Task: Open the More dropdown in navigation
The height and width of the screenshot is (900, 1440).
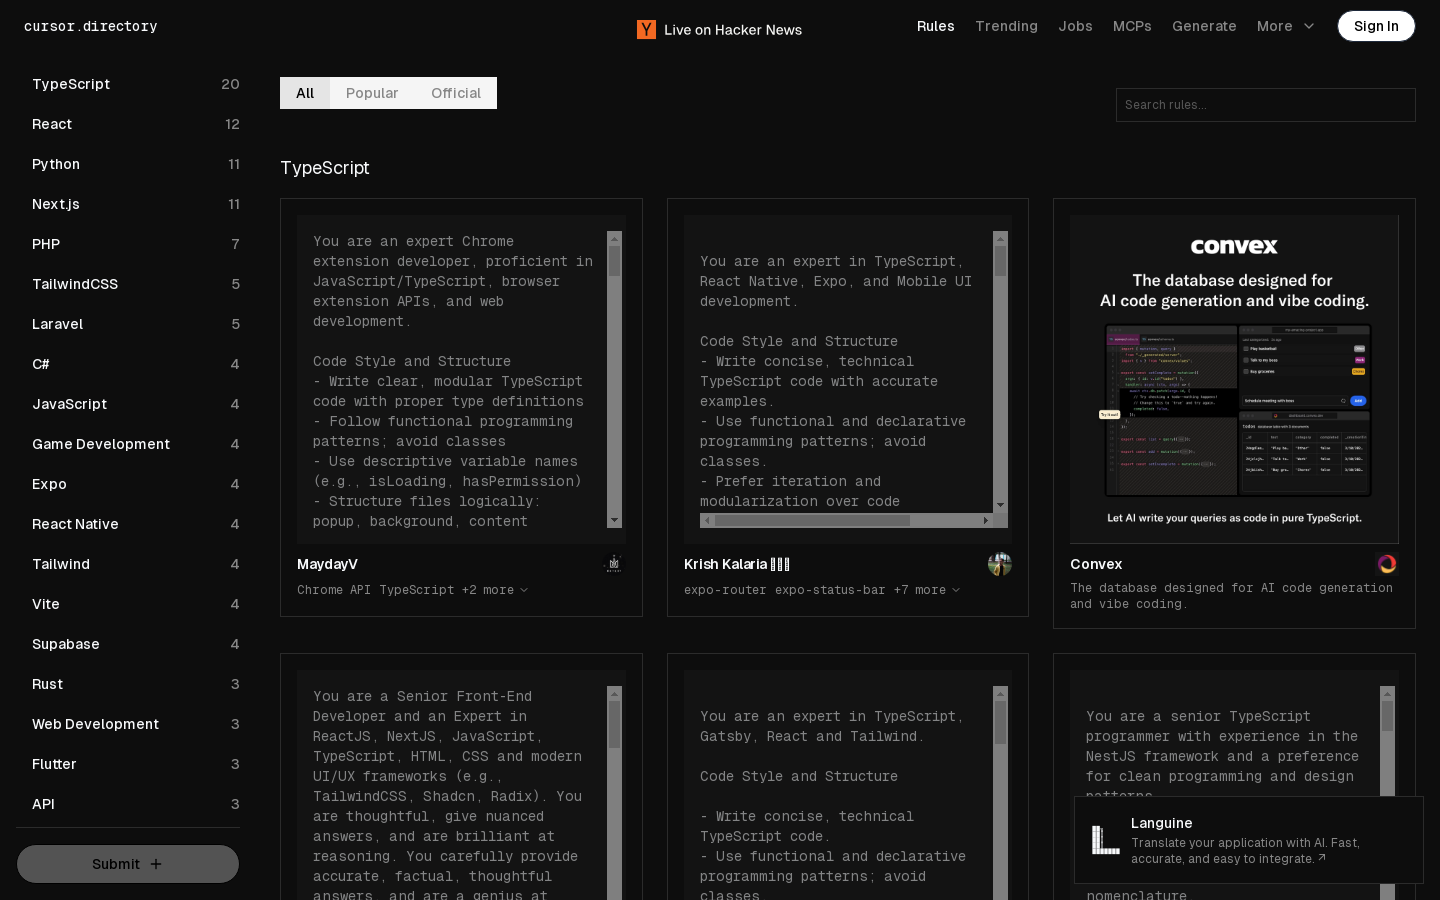Action: 1286,26
